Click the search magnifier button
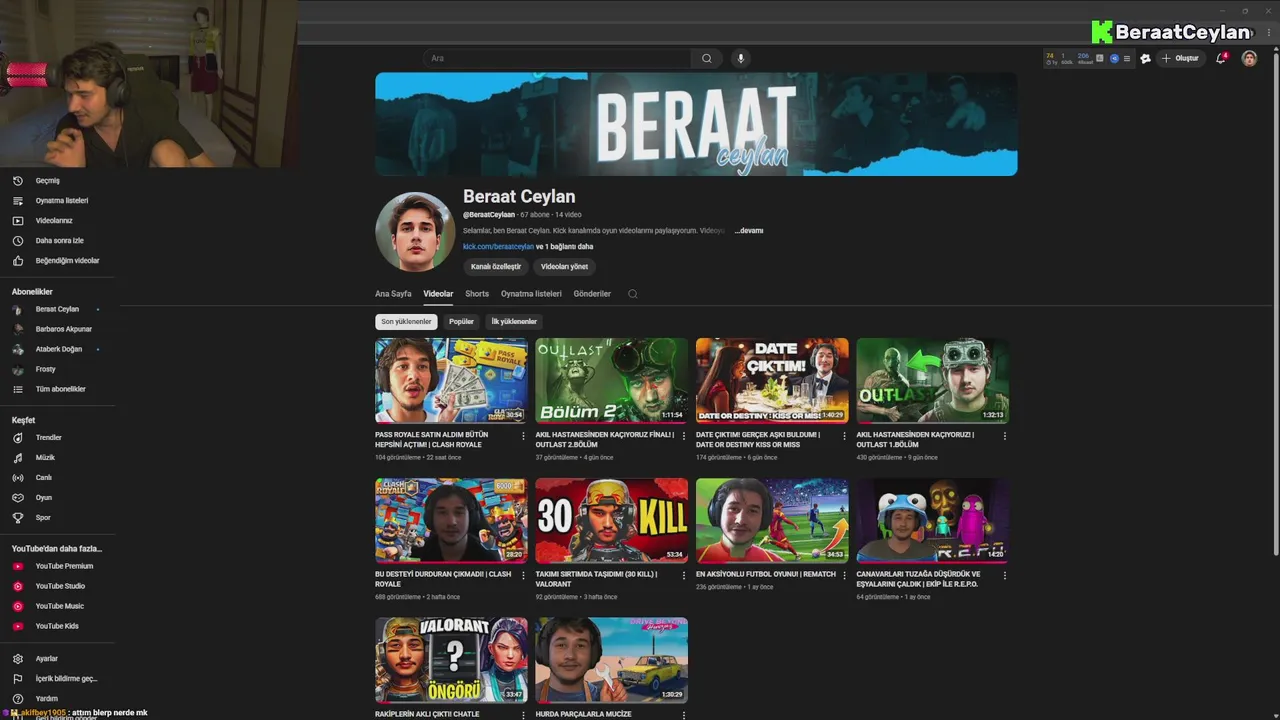 707,58
